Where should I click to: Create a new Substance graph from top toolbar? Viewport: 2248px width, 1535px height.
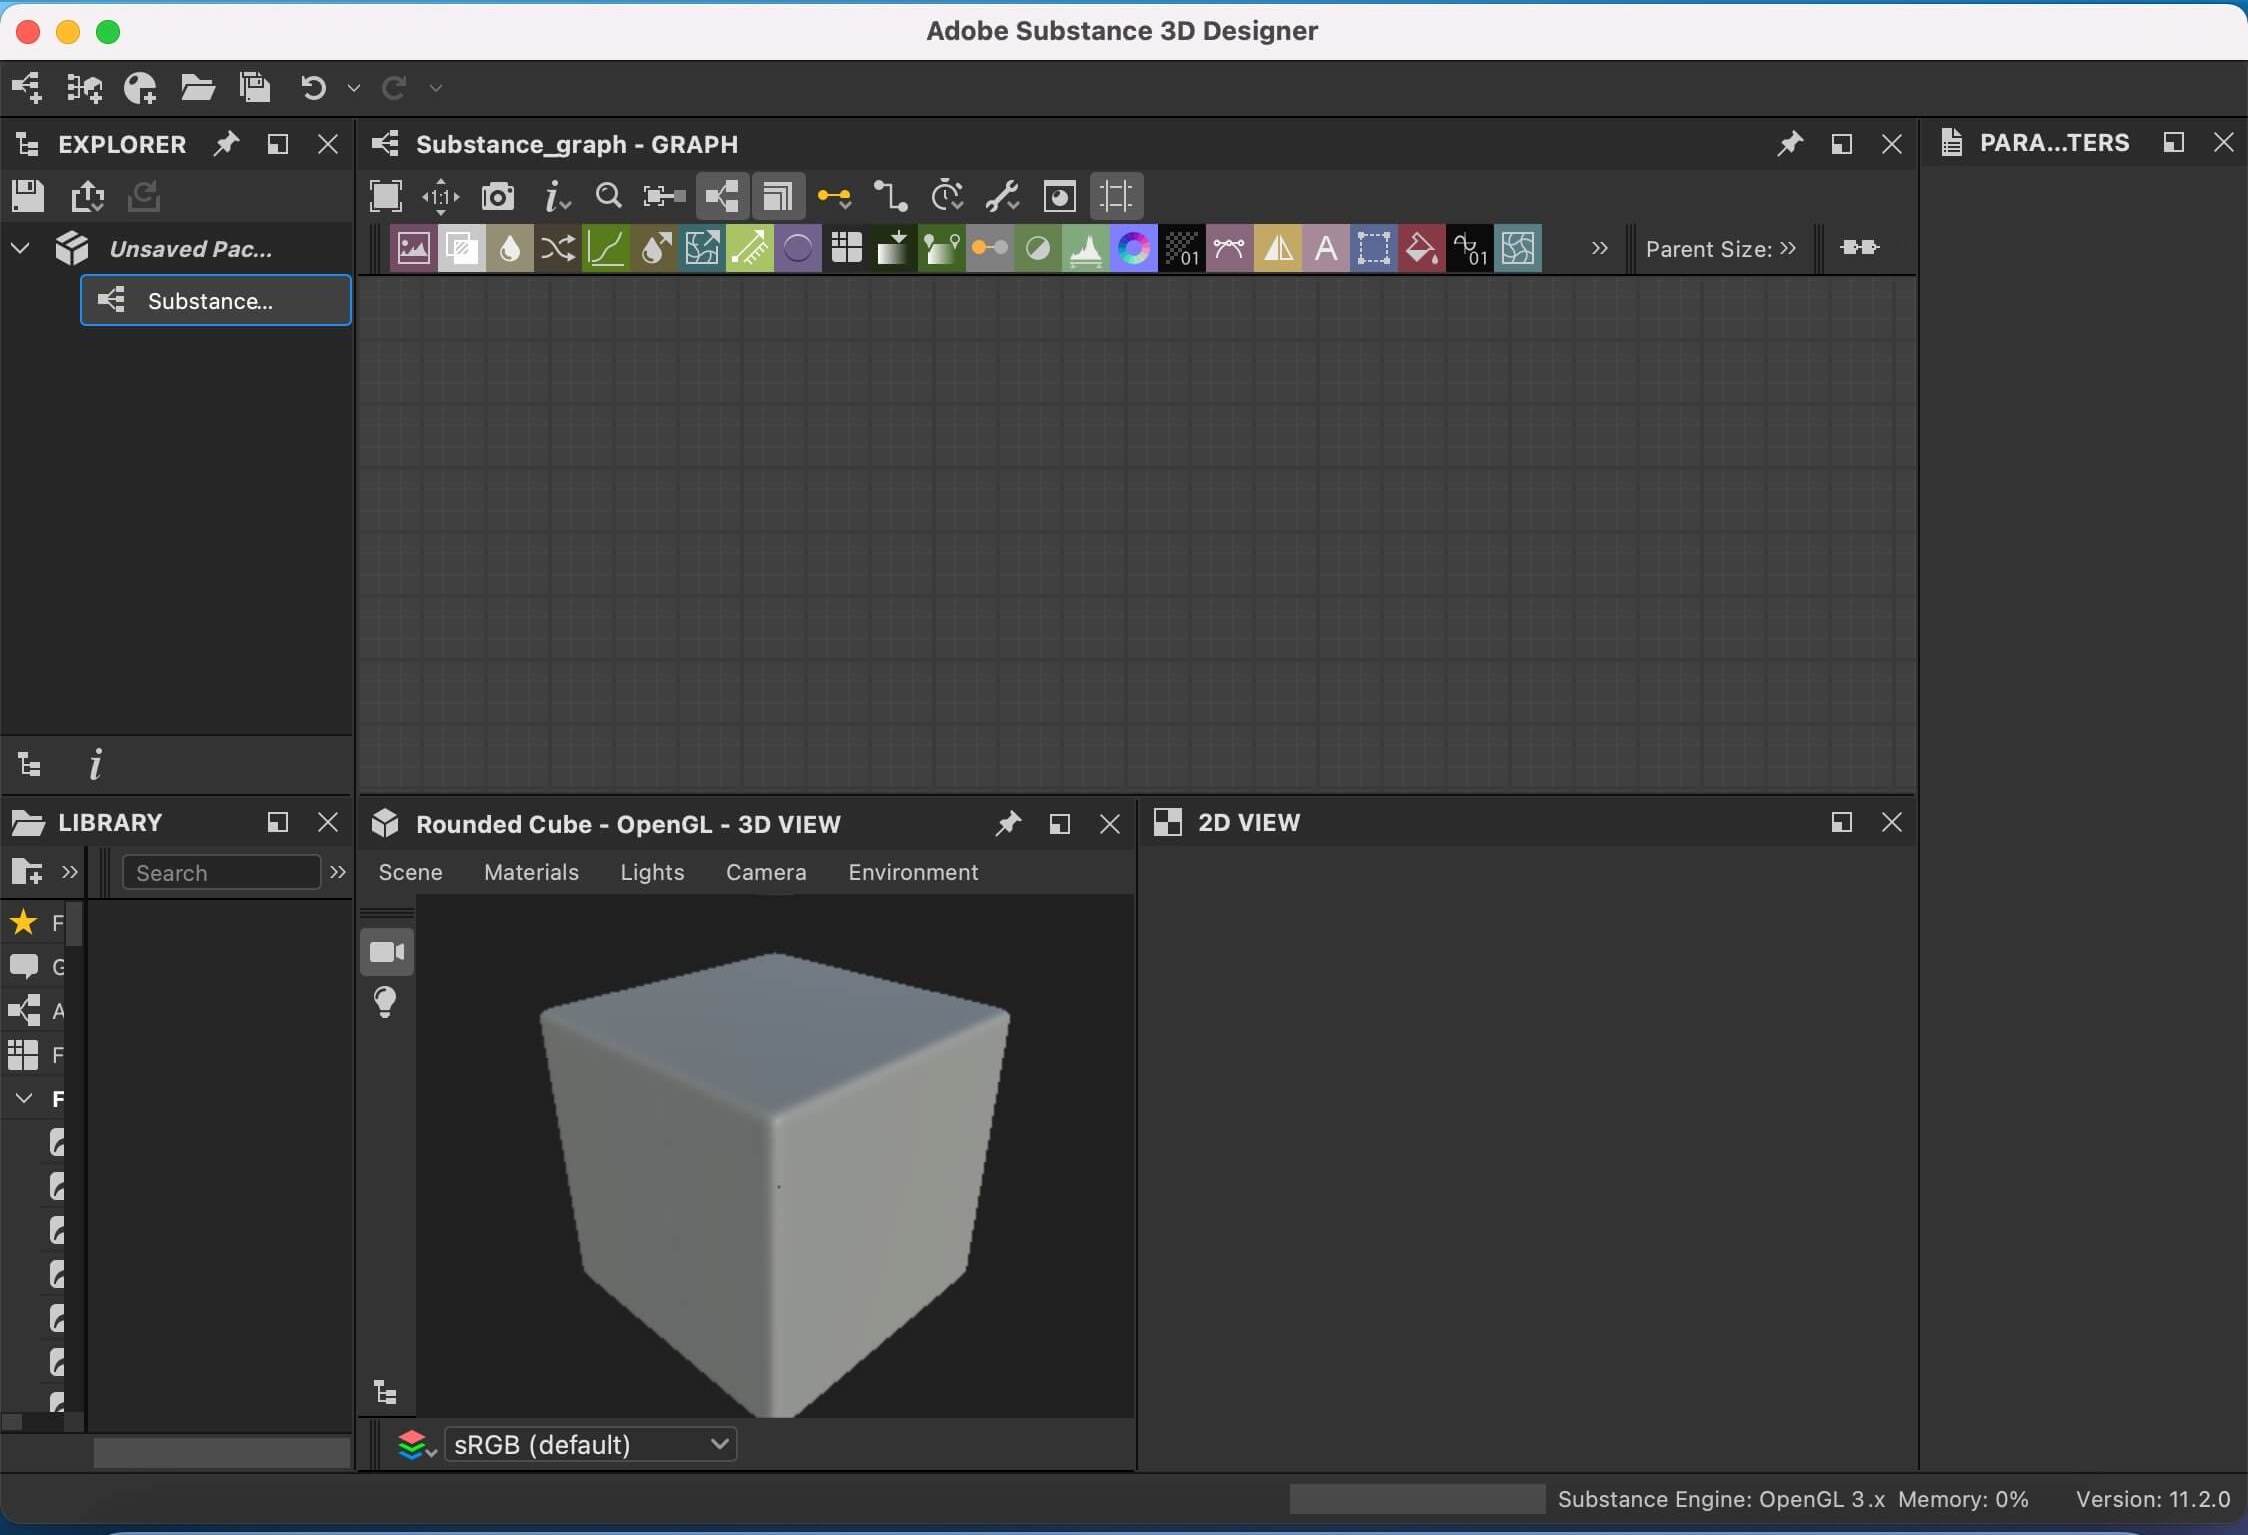(x=27, y=88)
